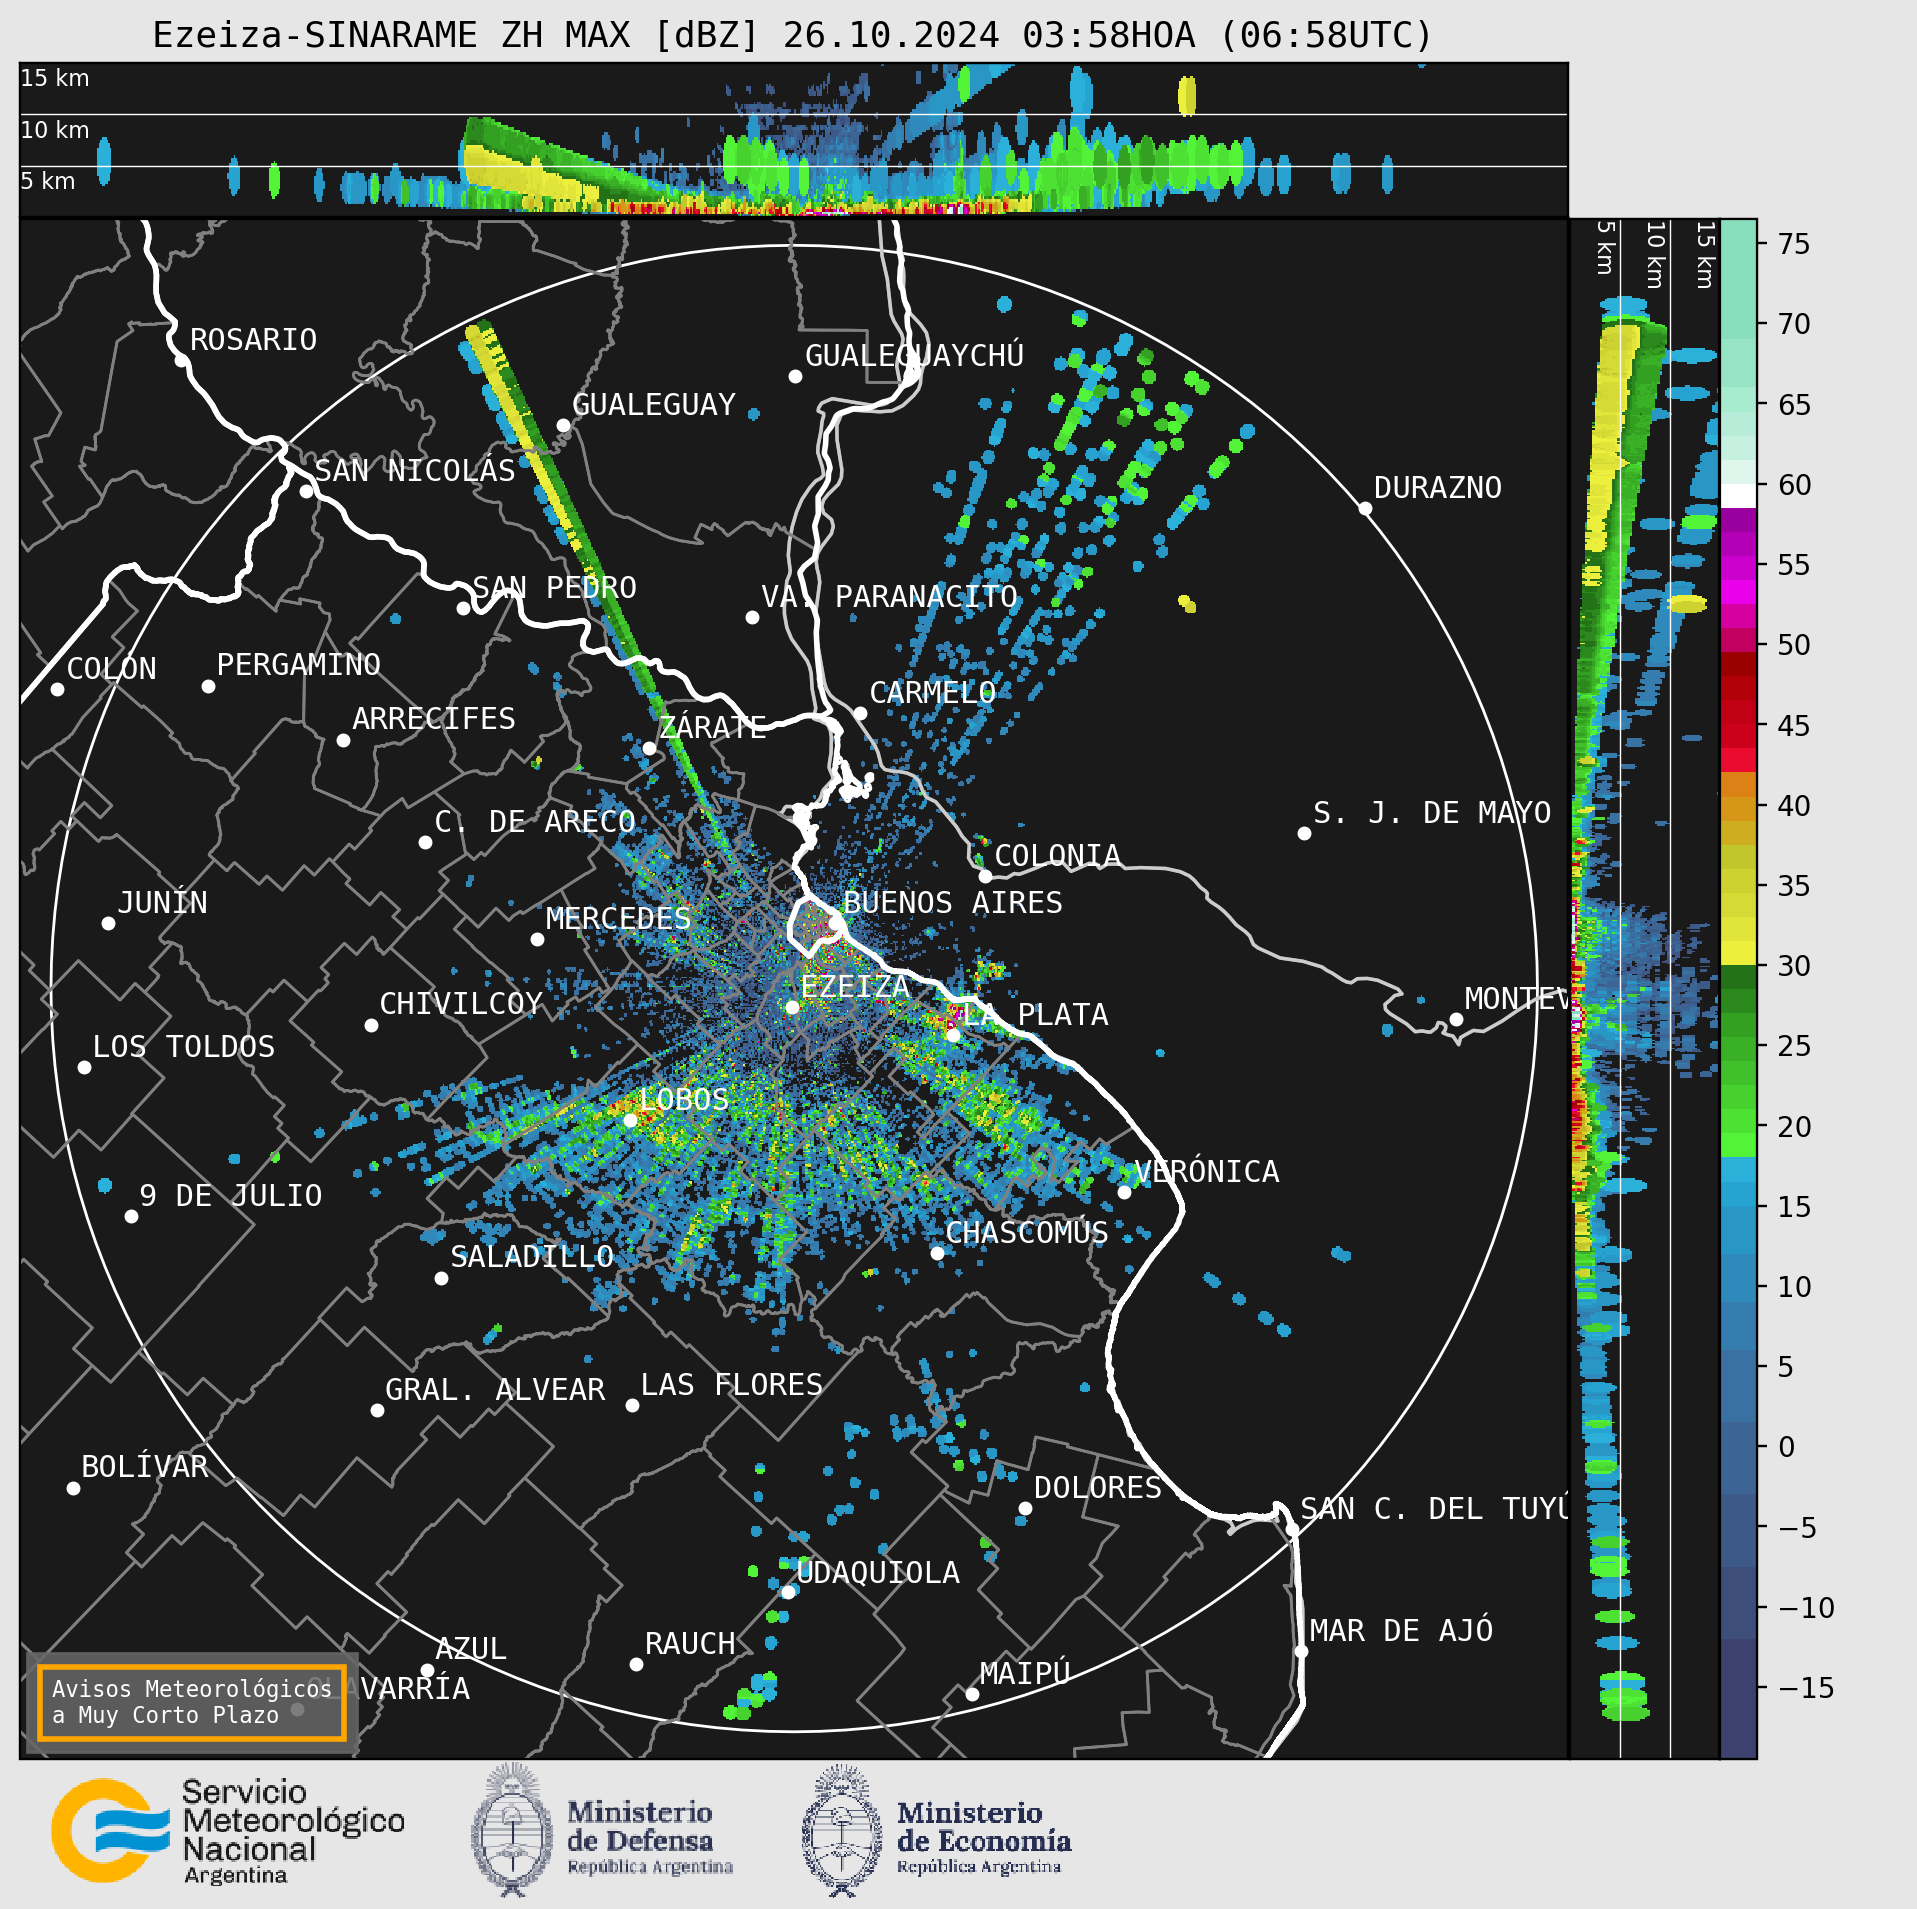Click the San C. del Tuyú marker dot
Screen dimensions: 1917x1909
pos(1291,1531)
